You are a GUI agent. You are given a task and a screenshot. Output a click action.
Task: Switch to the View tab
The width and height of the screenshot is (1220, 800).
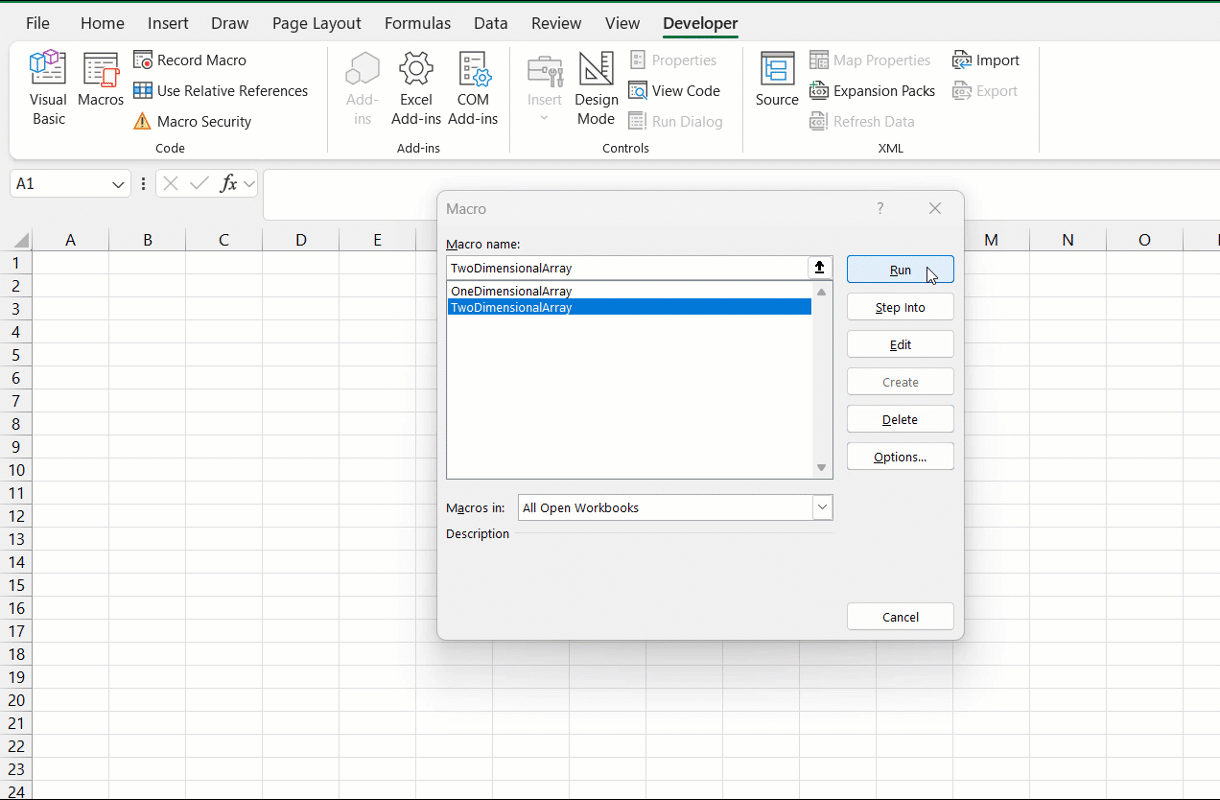pos(623,23)
